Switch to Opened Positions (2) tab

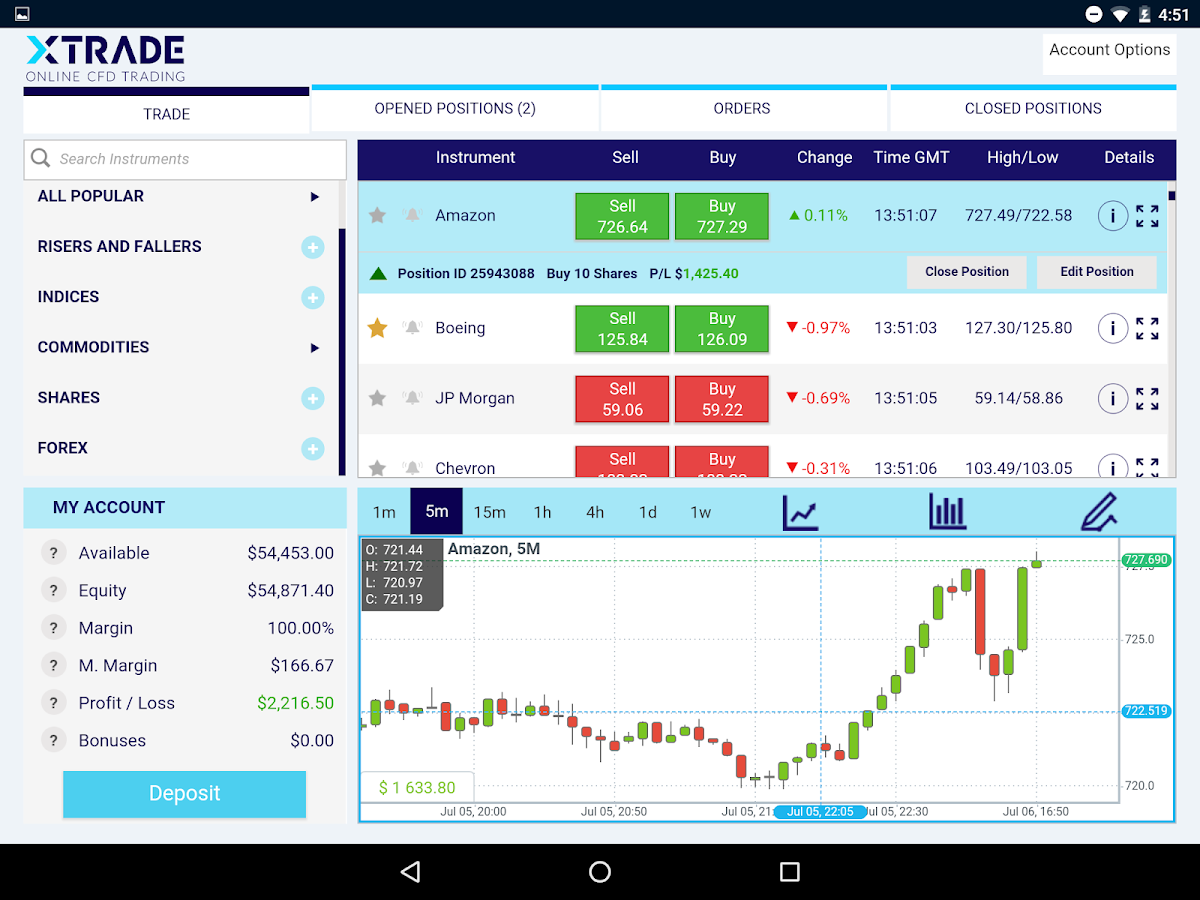[455, 108]
